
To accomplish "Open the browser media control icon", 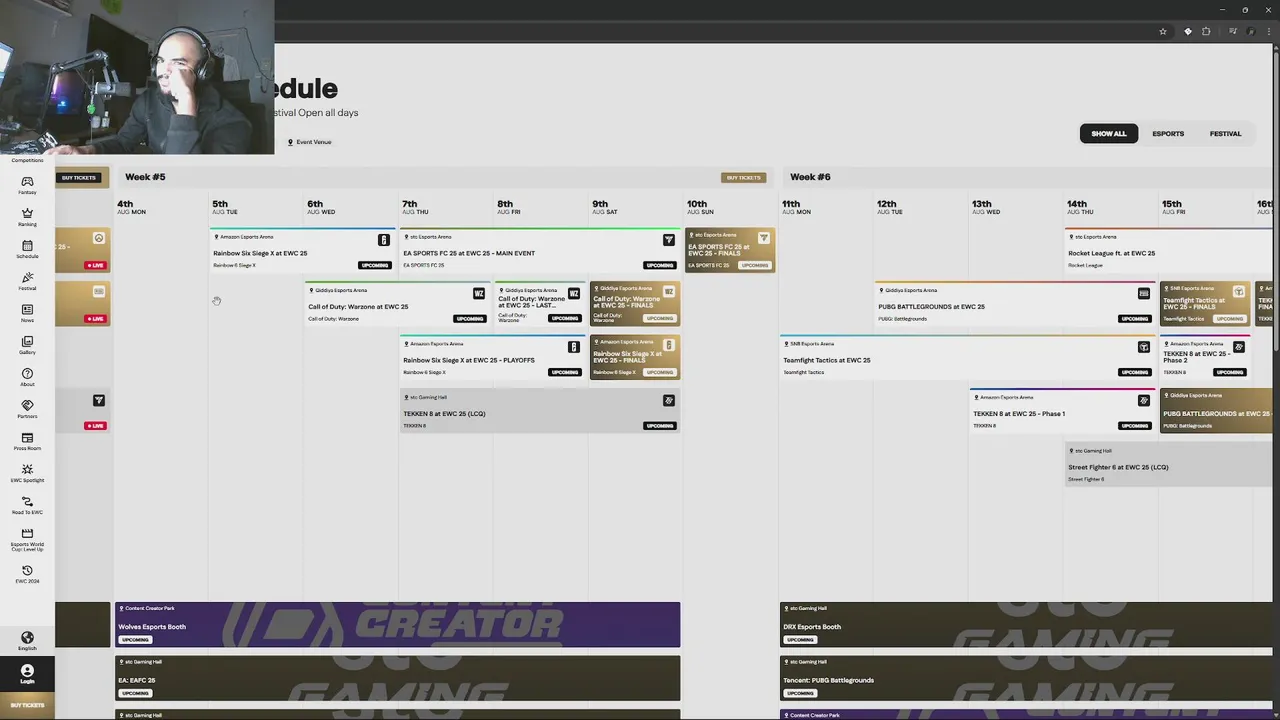I will coord(1231,31).
